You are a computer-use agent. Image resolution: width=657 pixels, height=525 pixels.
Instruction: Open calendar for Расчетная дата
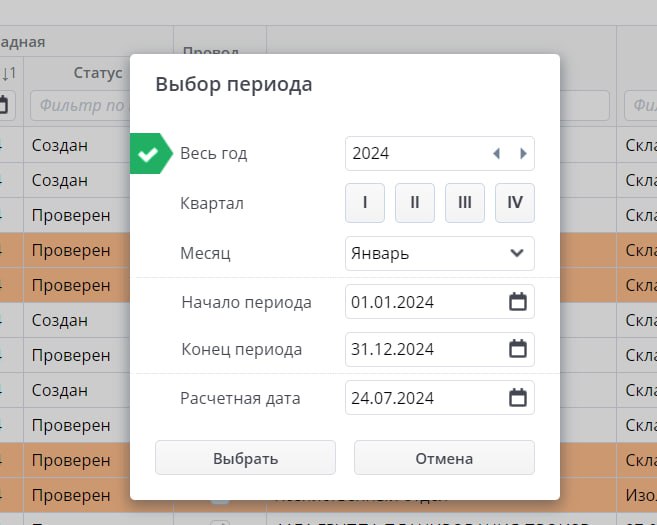pos(518,398)
